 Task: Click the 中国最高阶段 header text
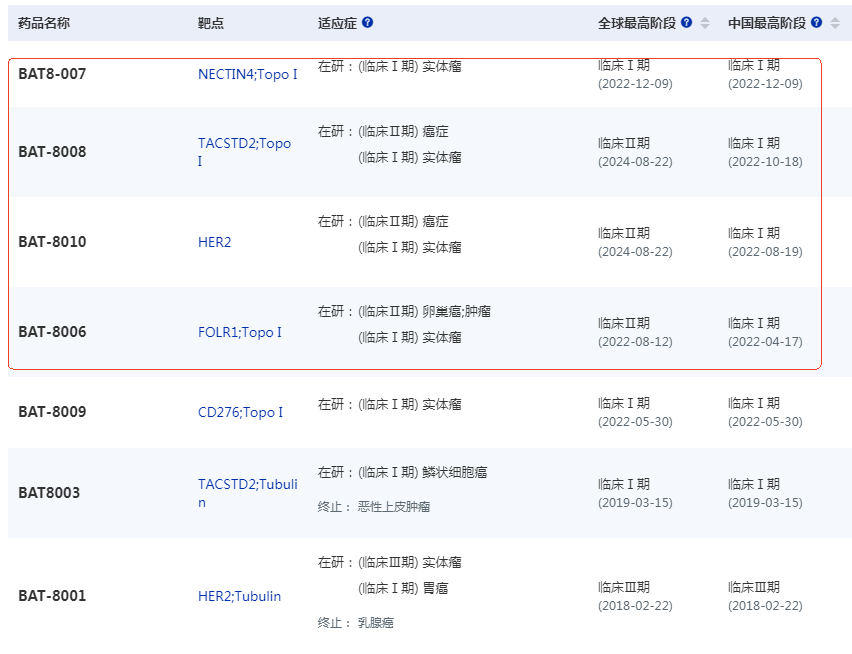767,23
